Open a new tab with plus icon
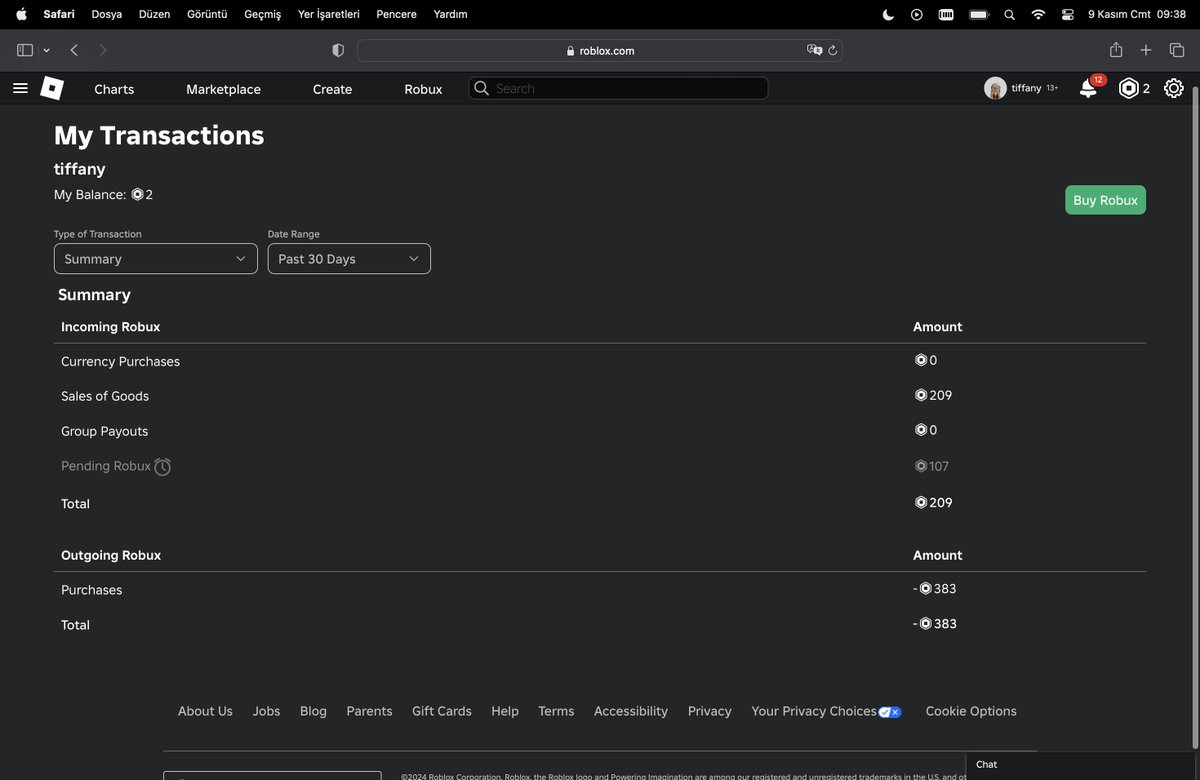This screenshot has height=780, width=1200. point(1146,50)
